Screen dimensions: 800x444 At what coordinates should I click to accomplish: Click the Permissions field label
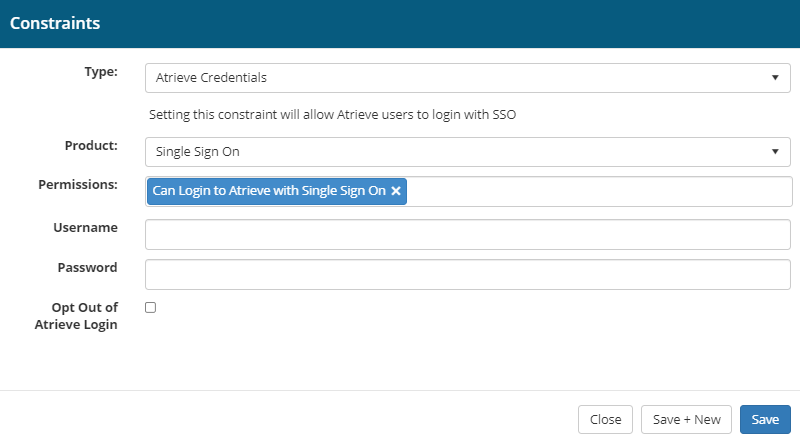click(78, 185)
